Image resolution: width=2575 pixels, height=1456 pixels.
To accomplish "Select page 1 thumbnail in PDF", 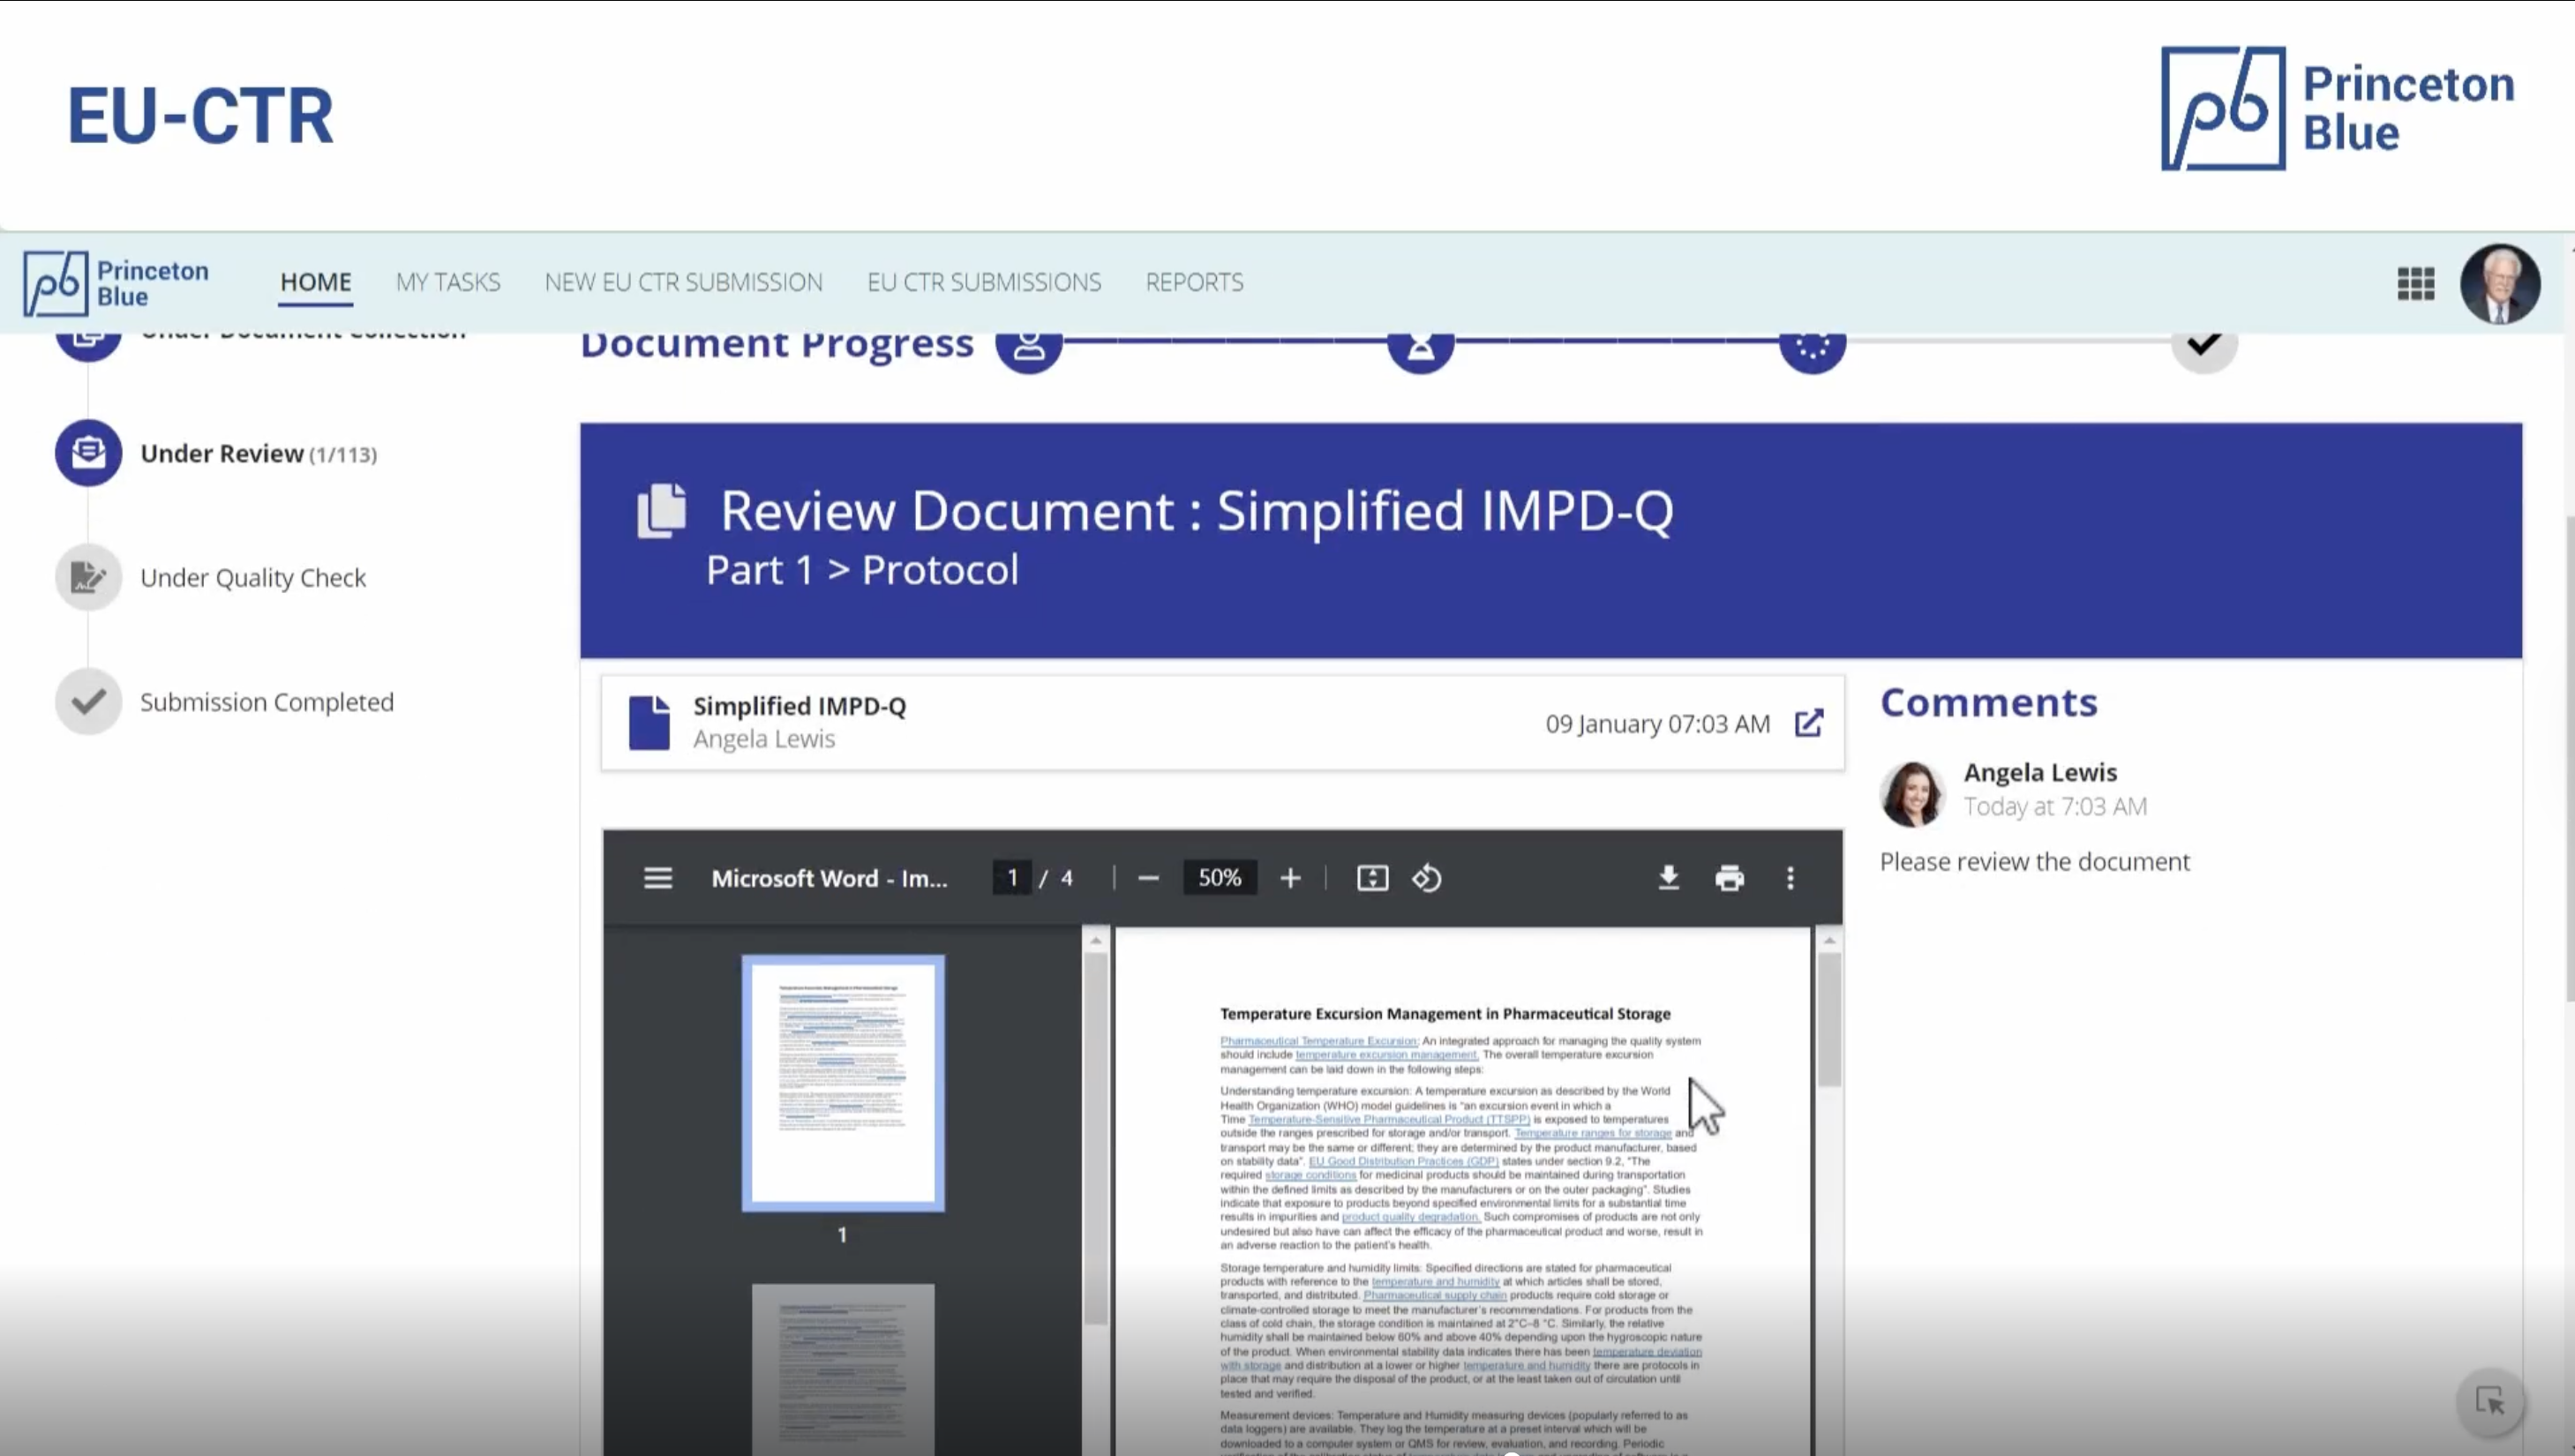I will click(x=842, y=1082).
